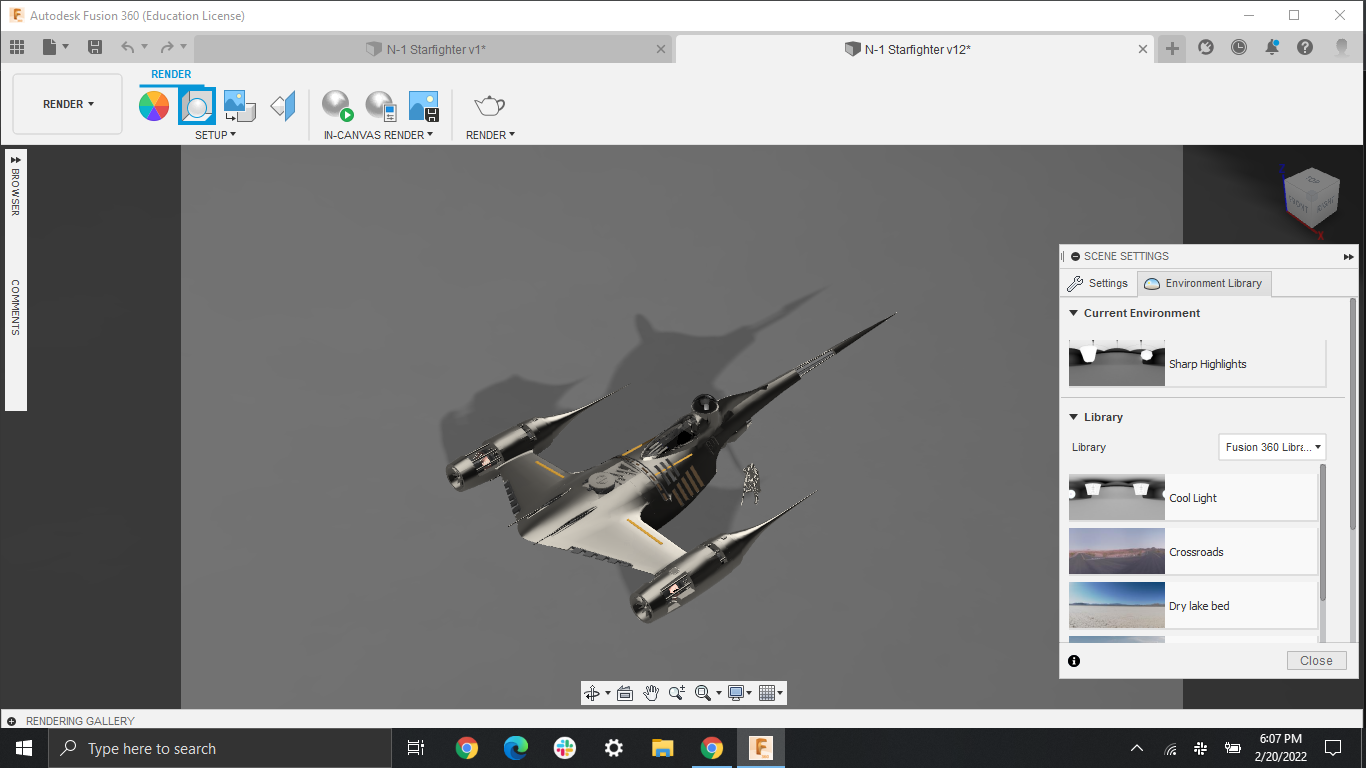Collapse the Current Environment section
The height and width of the screenshot is (768, 1366).
(1073, 313)
